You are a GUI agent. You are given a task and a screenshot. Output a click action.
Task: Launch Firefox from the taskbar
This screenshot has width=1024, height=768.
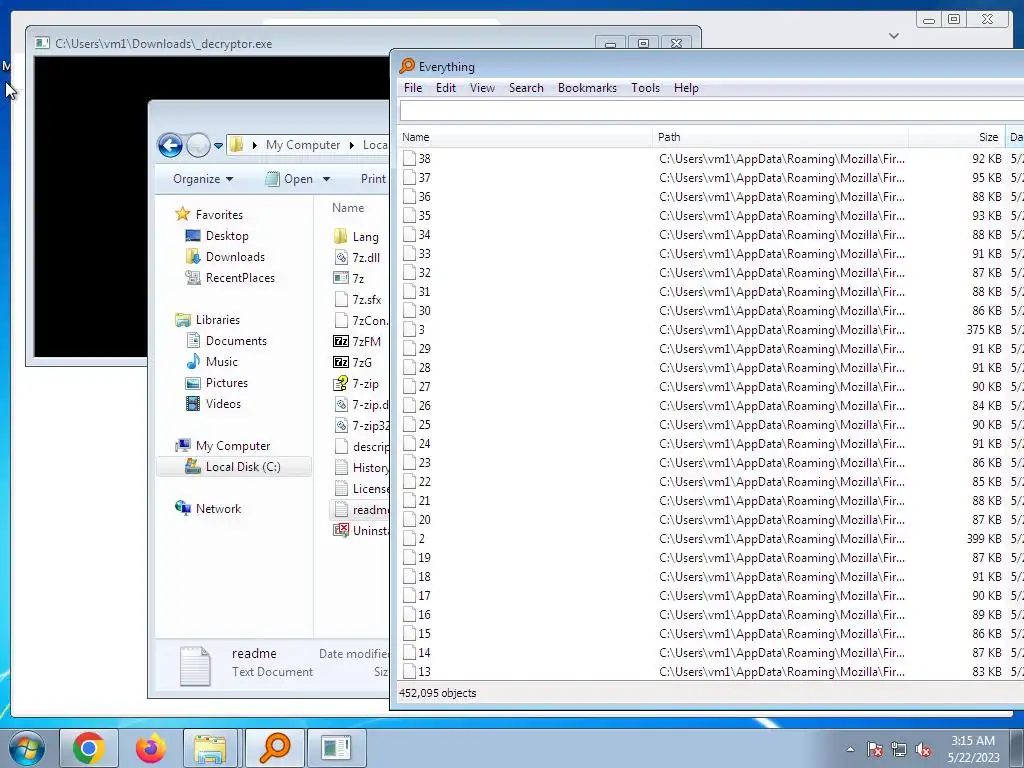[x=150, y=748]
